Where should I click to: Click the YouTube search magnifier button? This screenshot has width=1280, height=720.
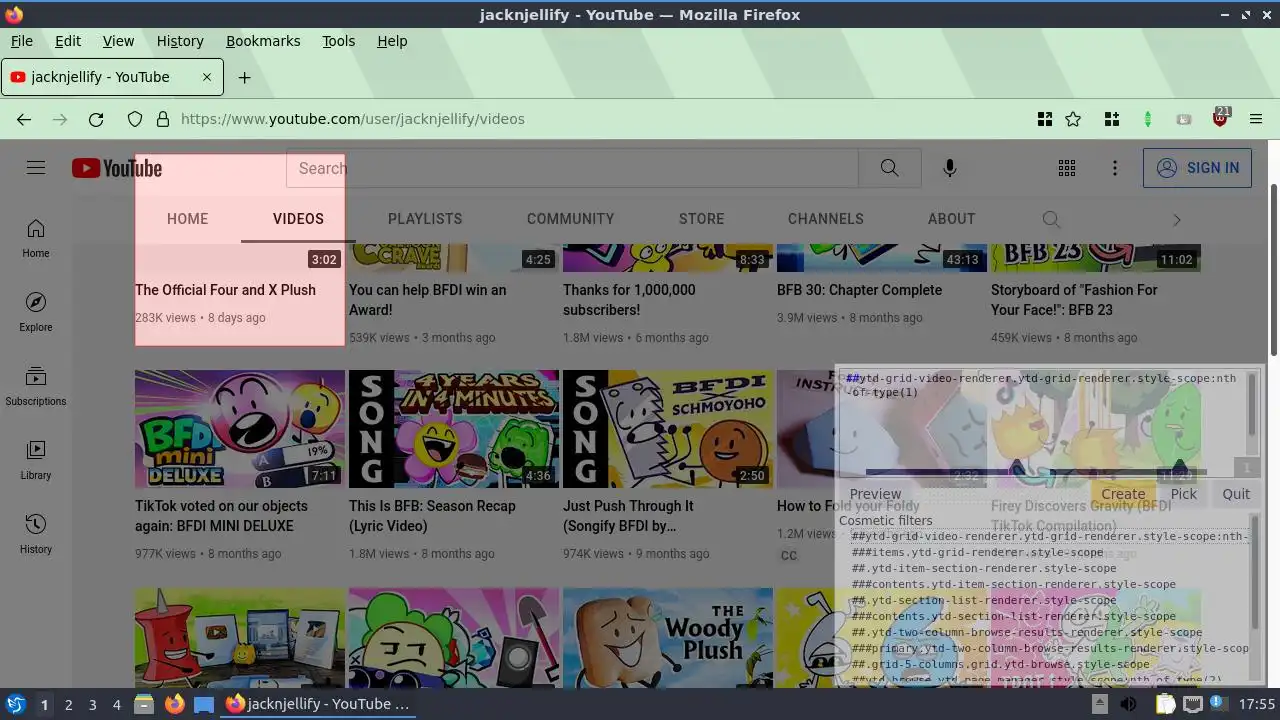(889, 168)
